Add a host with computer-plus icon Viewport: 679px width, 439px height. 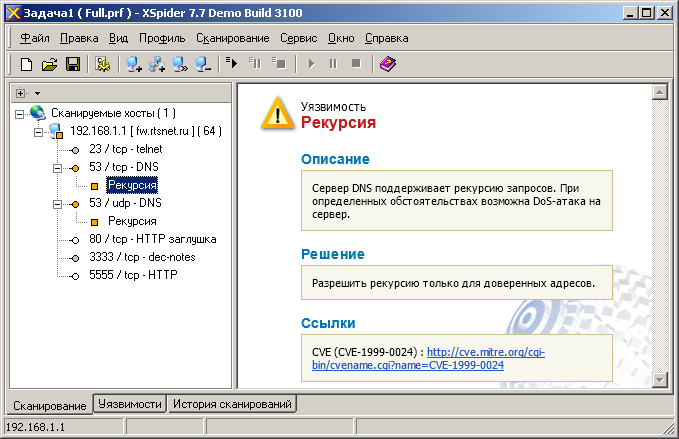point(134,65)
